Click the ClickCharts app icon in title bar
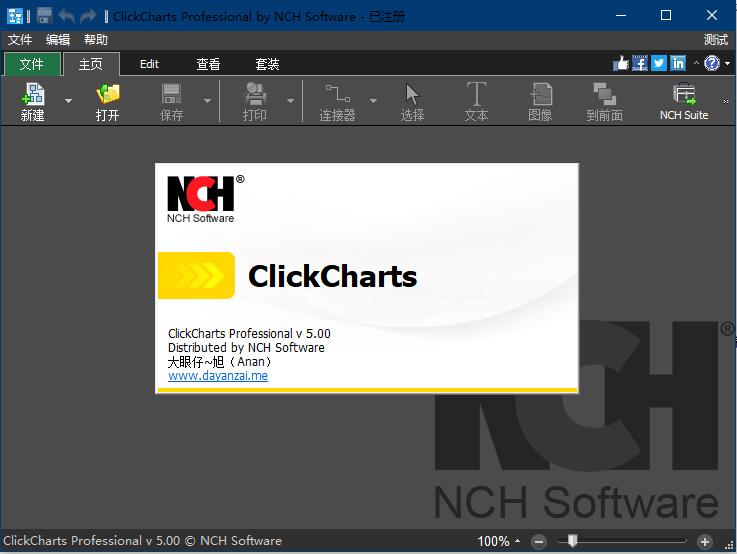Viewport: 737px width, 554px height. (15, 16)
